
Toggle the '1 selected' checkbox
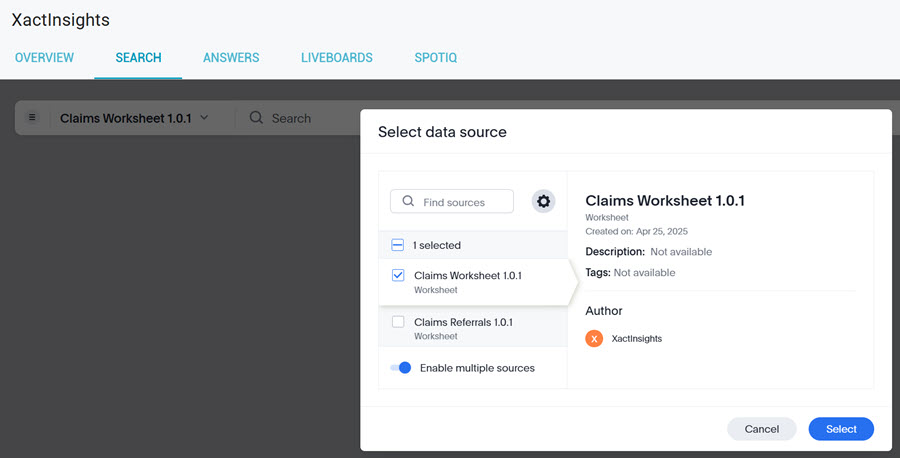pyautogui.click(x=398, y=245)
